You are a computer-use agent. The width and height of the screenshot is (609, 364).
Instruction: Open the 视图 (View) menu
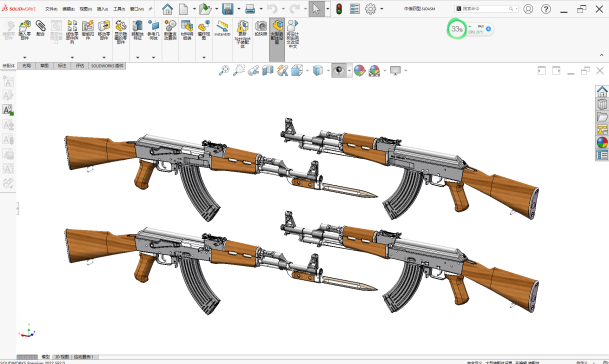coord(85,9)
